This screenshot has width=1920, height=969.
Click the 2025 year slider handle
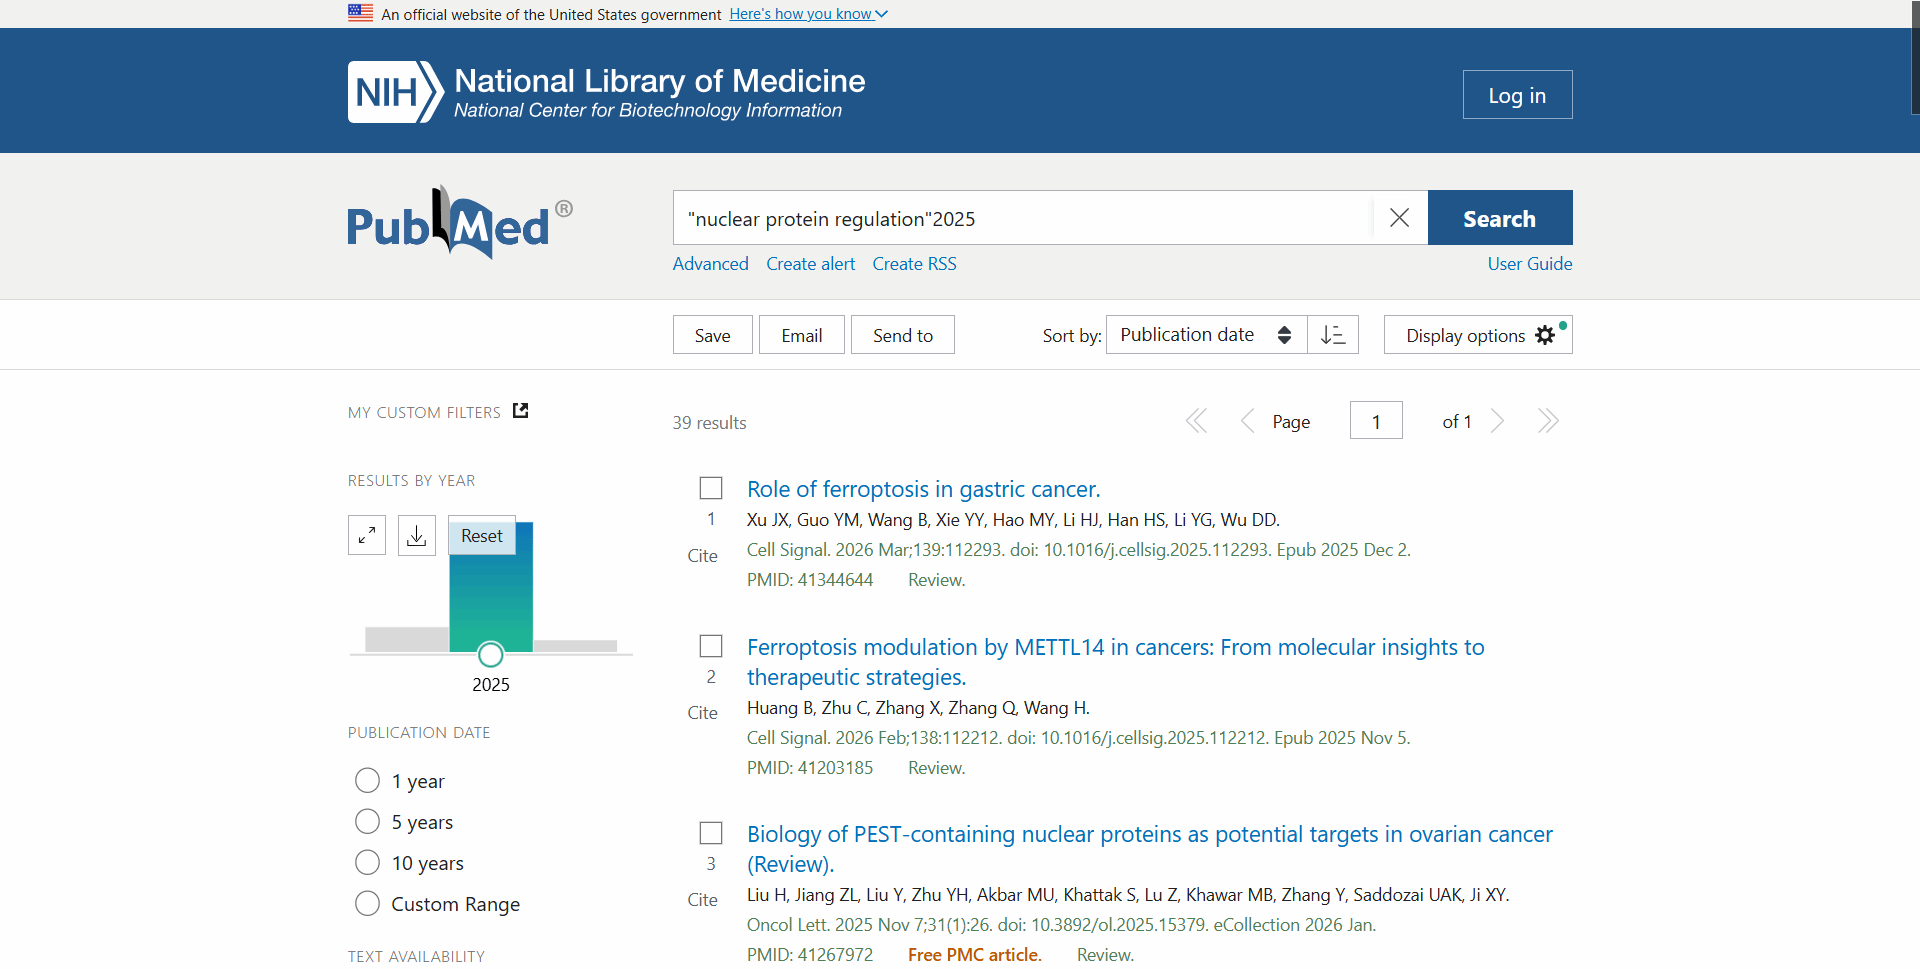pyautogui.click(x=490, y=655)
